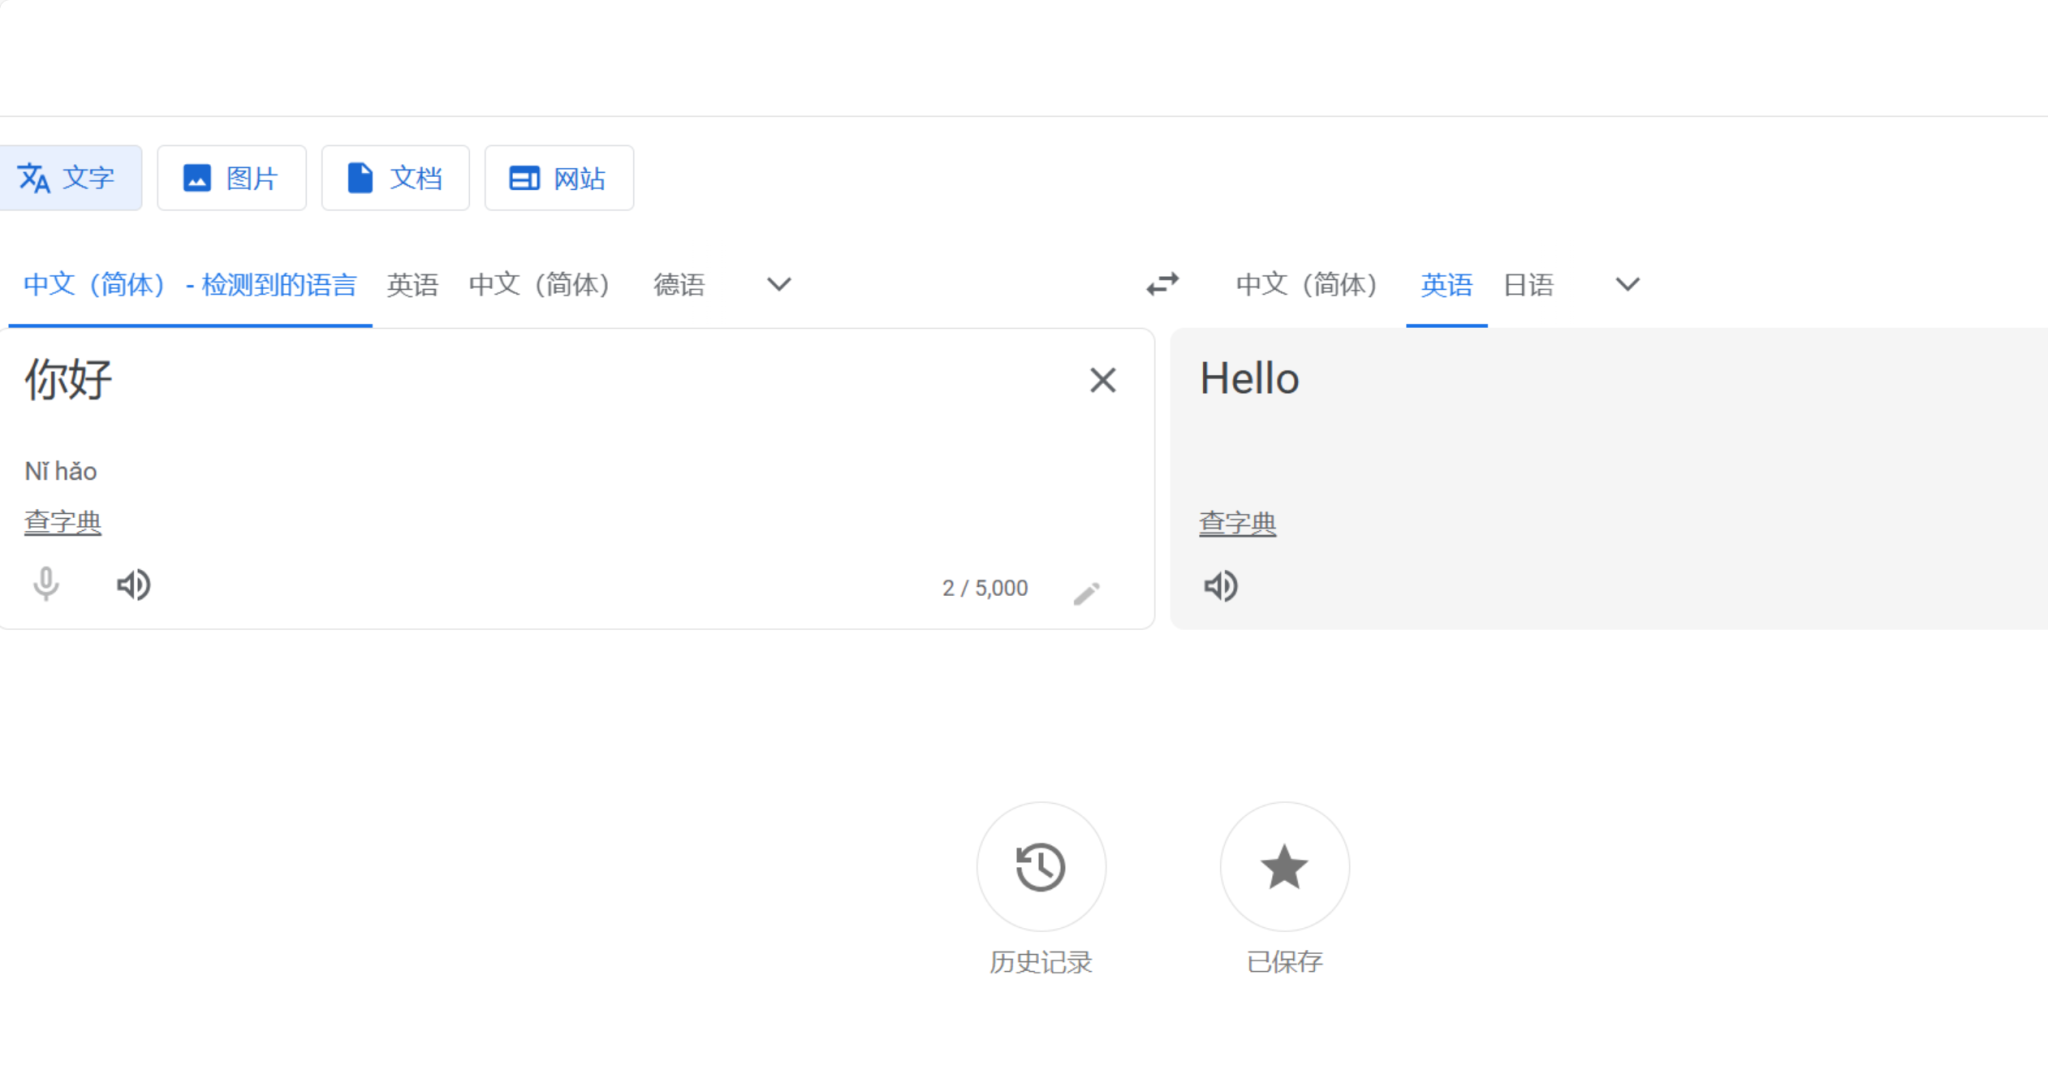The height and width of the screenshot is (1092, 2048).
Task: Open the 文档 document translation tab
Action: [395, 178]
